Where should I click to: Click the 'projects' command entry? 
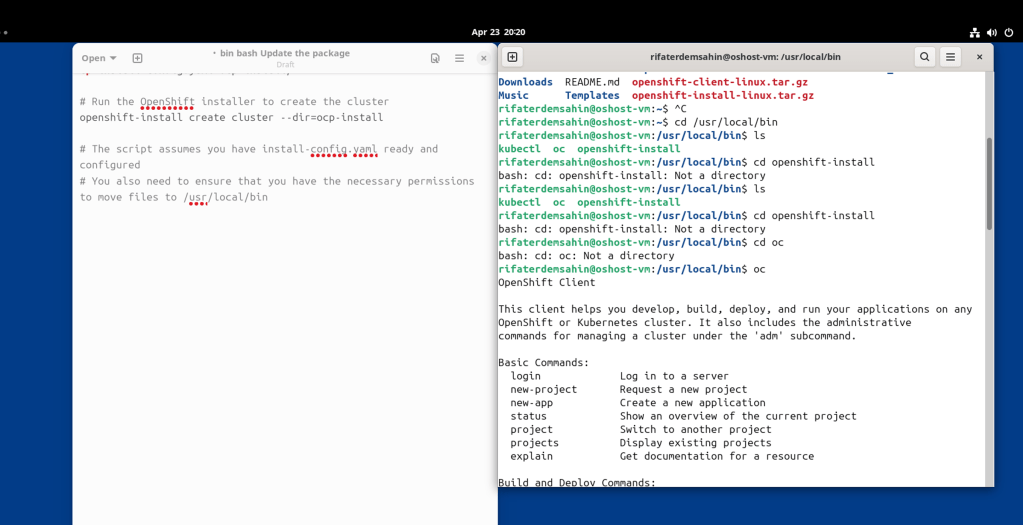[x=534, y=443]
